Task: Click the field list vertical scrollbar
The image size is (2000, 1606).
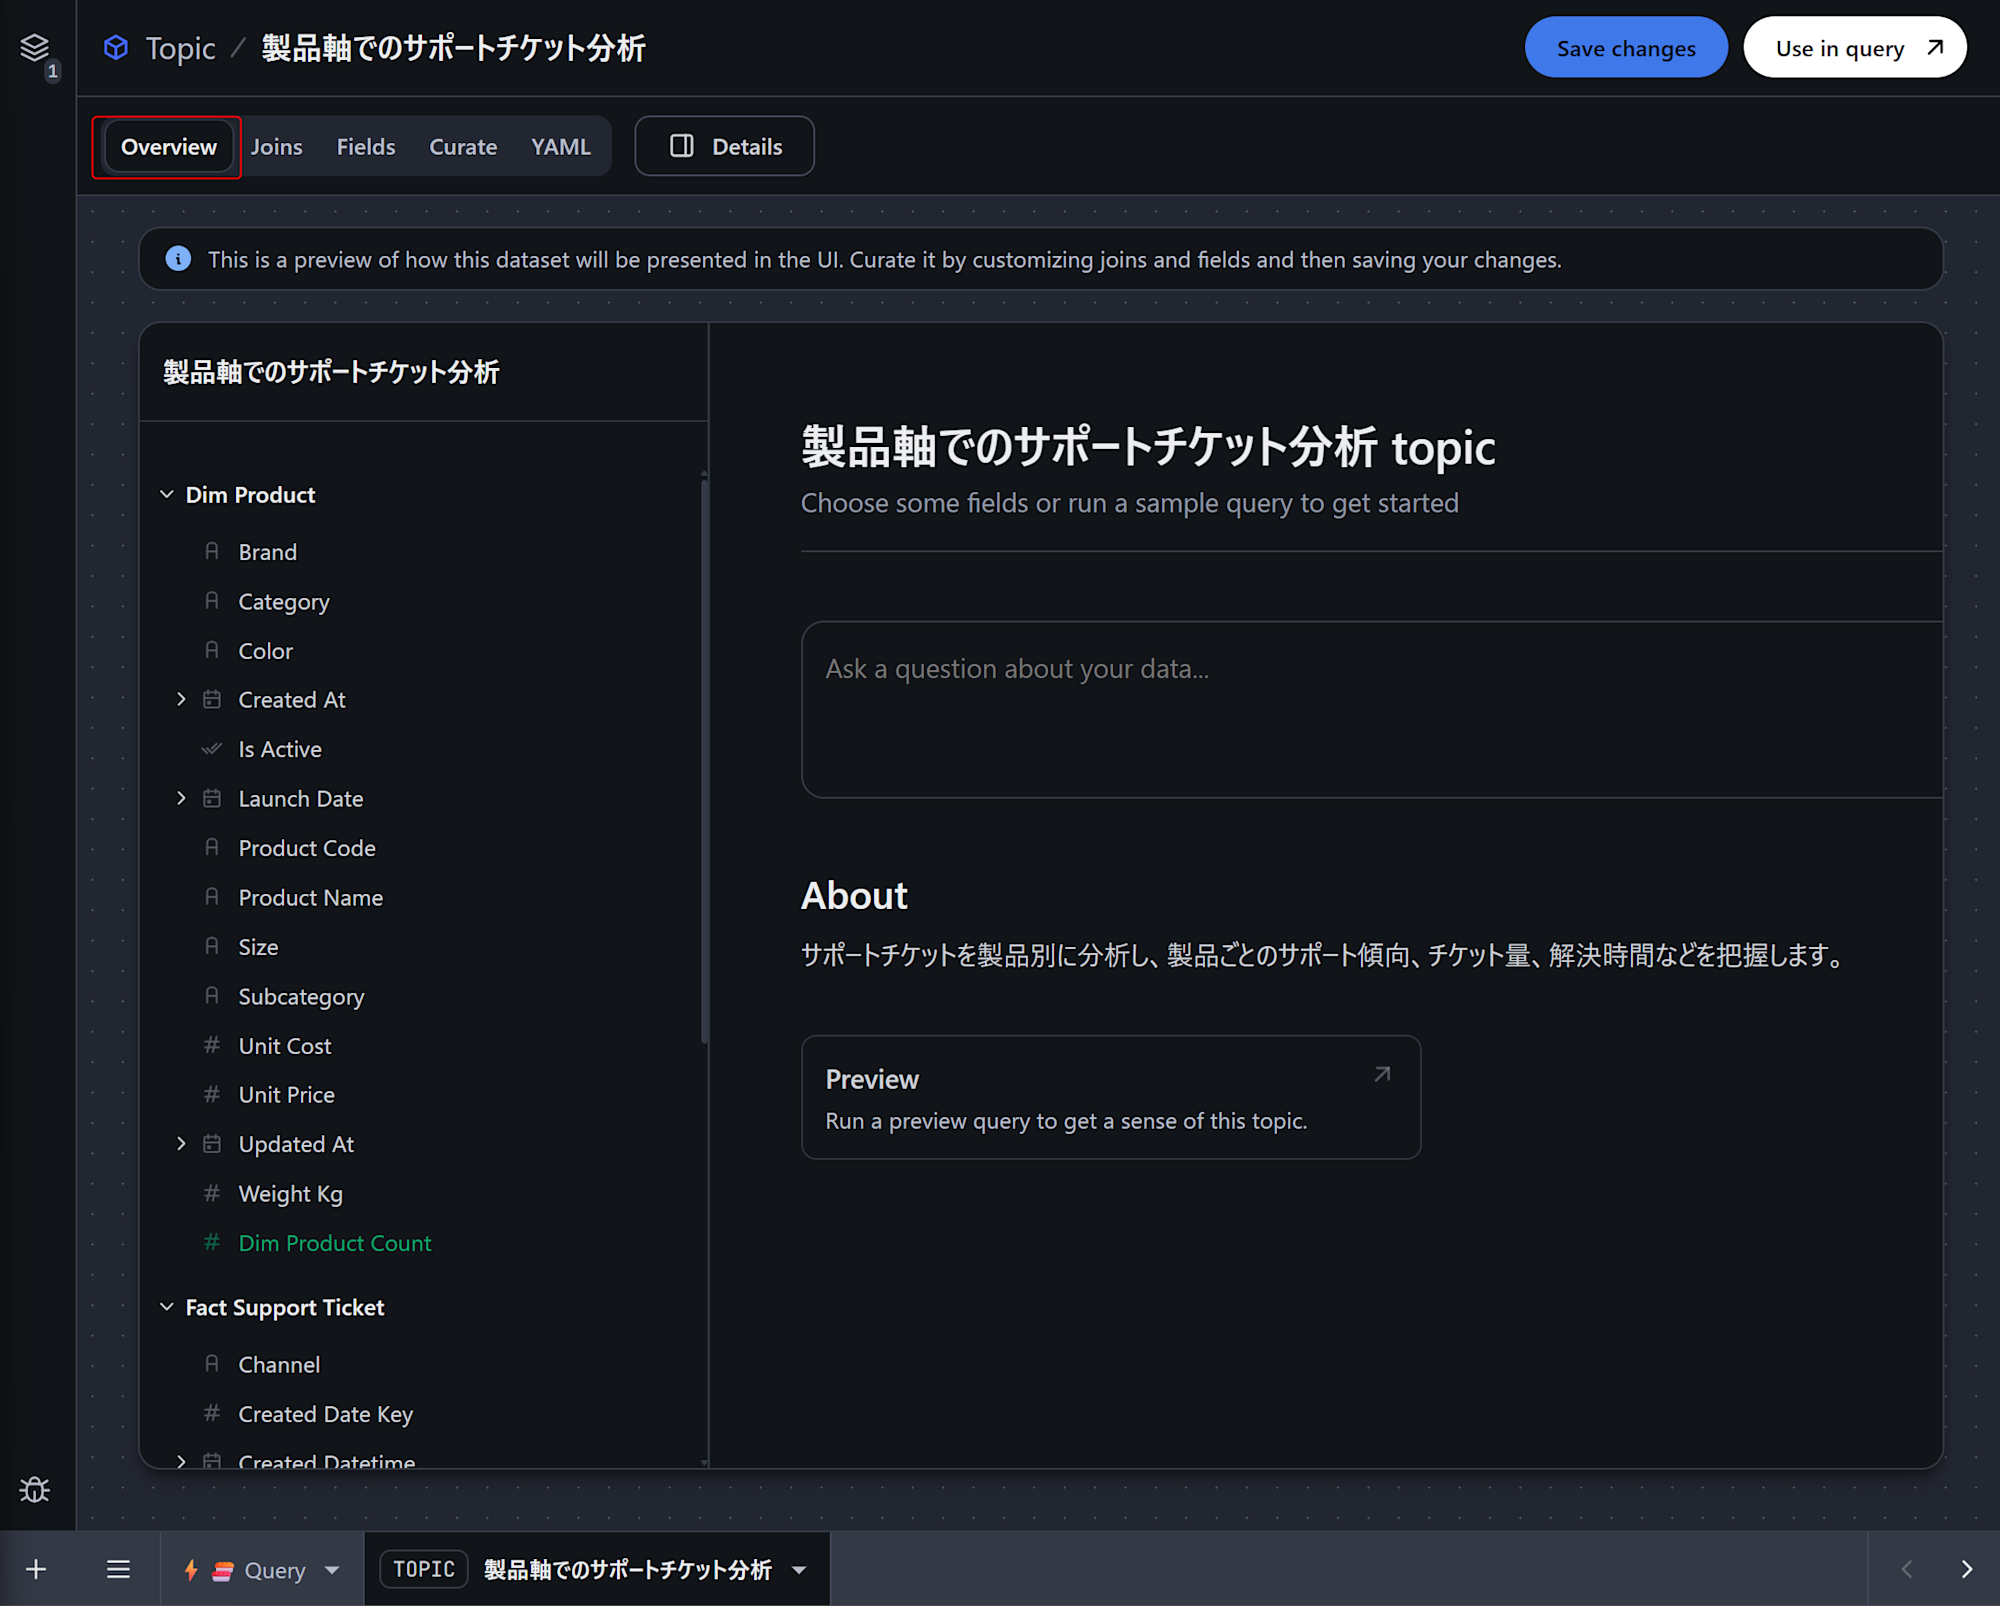Action: (x=704, y=760)
